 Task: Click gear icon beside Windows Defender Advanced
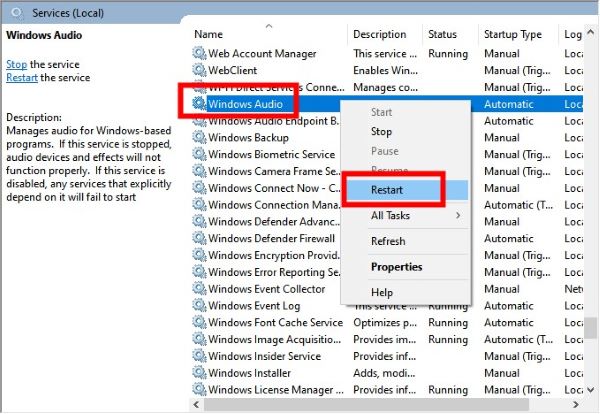coord(199,221)
